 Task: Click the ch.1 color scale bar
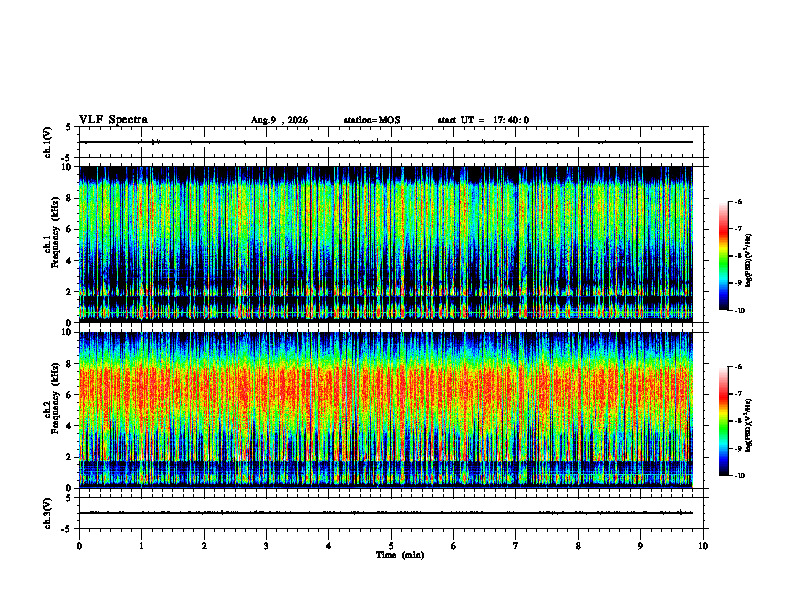(724, 256)
